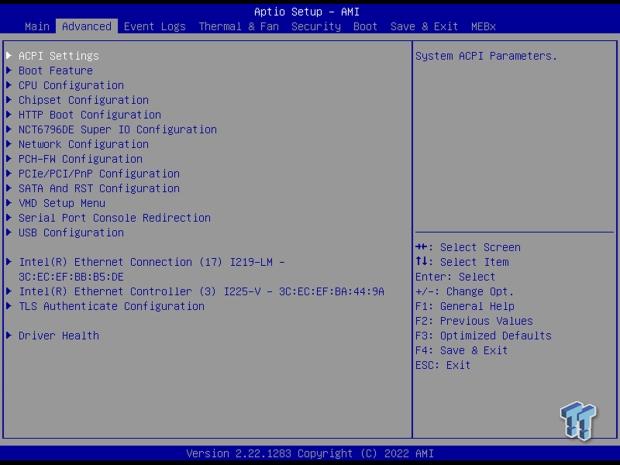Click the 'F3: Optimized Defaults' hint
The height and width of the screenshot is (465, 620).
click(x=483, y=335)
